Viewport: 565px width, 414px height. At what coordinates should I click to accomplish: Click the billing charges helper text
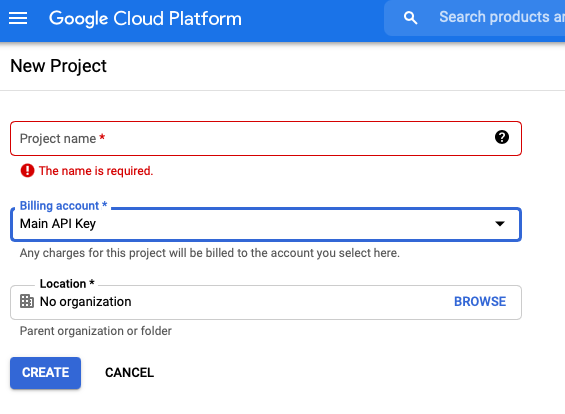[x=210, y=253]
